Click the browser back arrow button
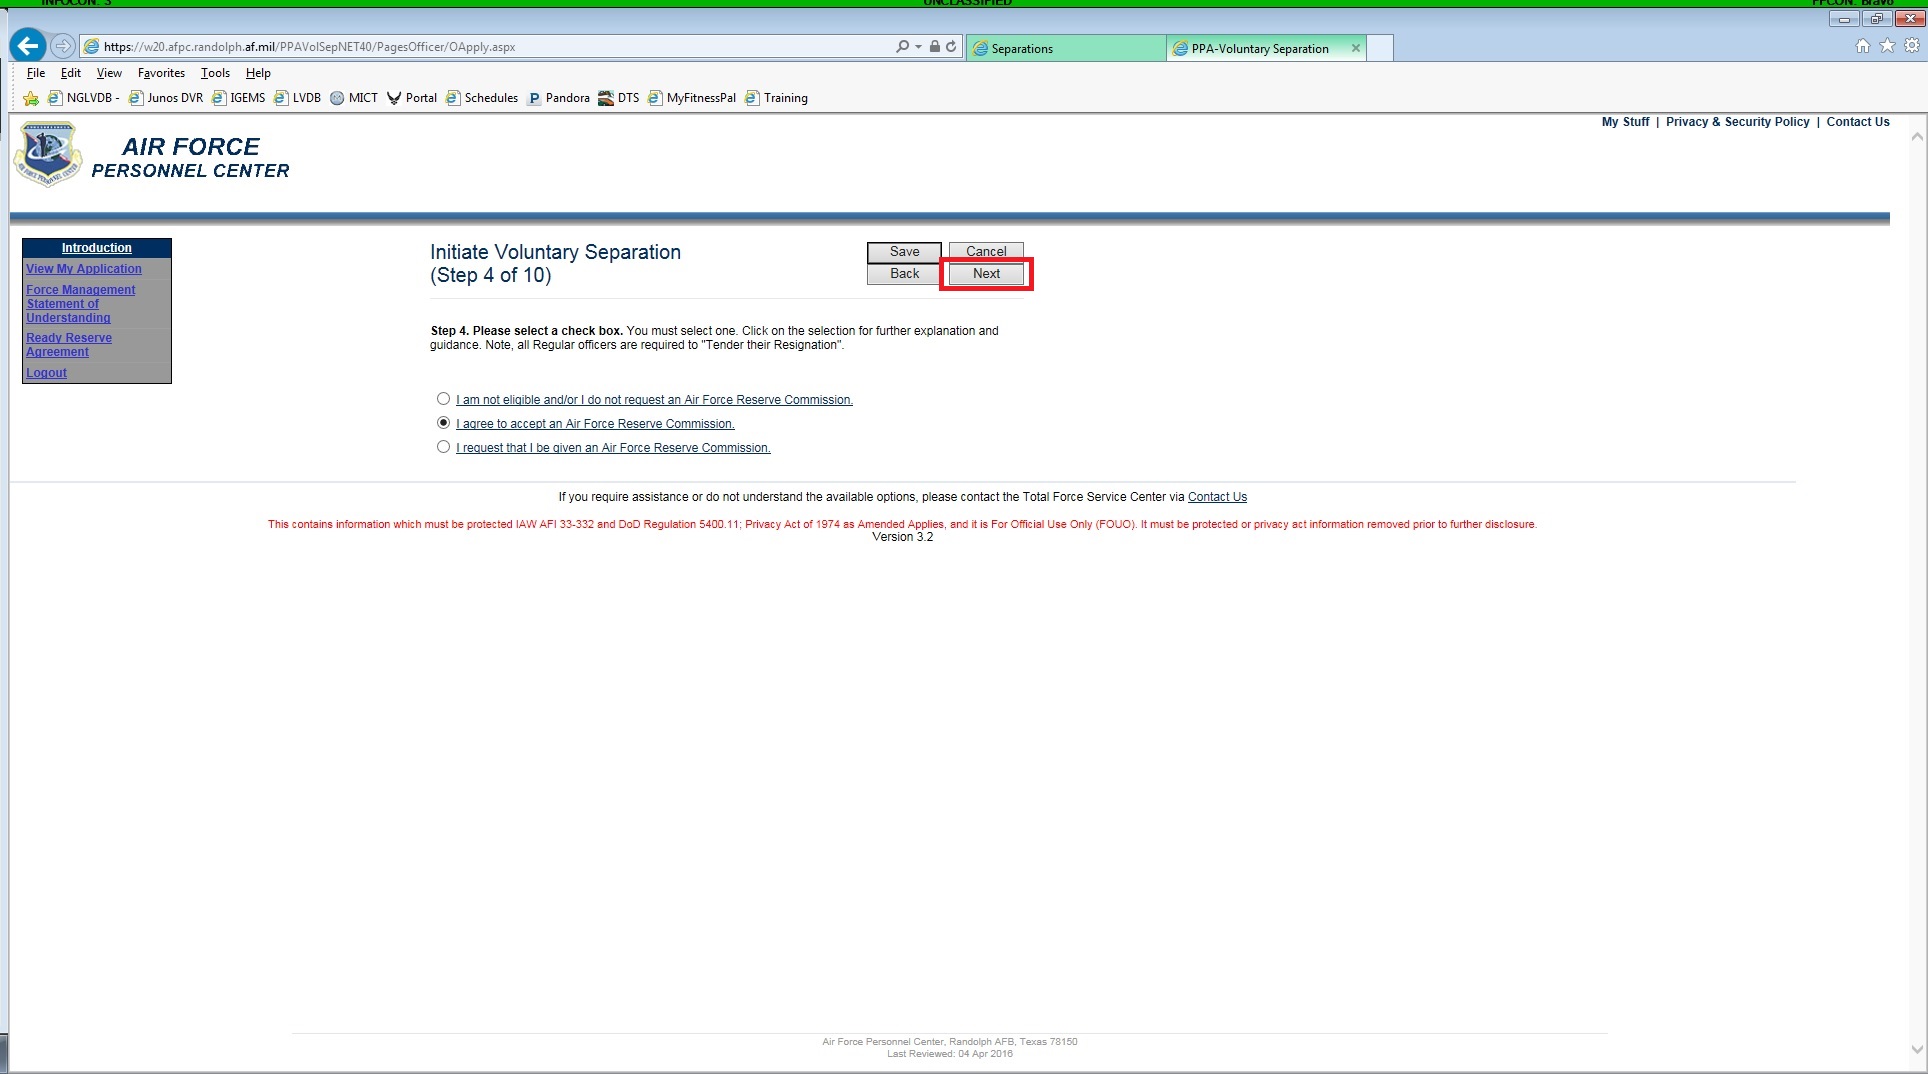 [28, 46]
